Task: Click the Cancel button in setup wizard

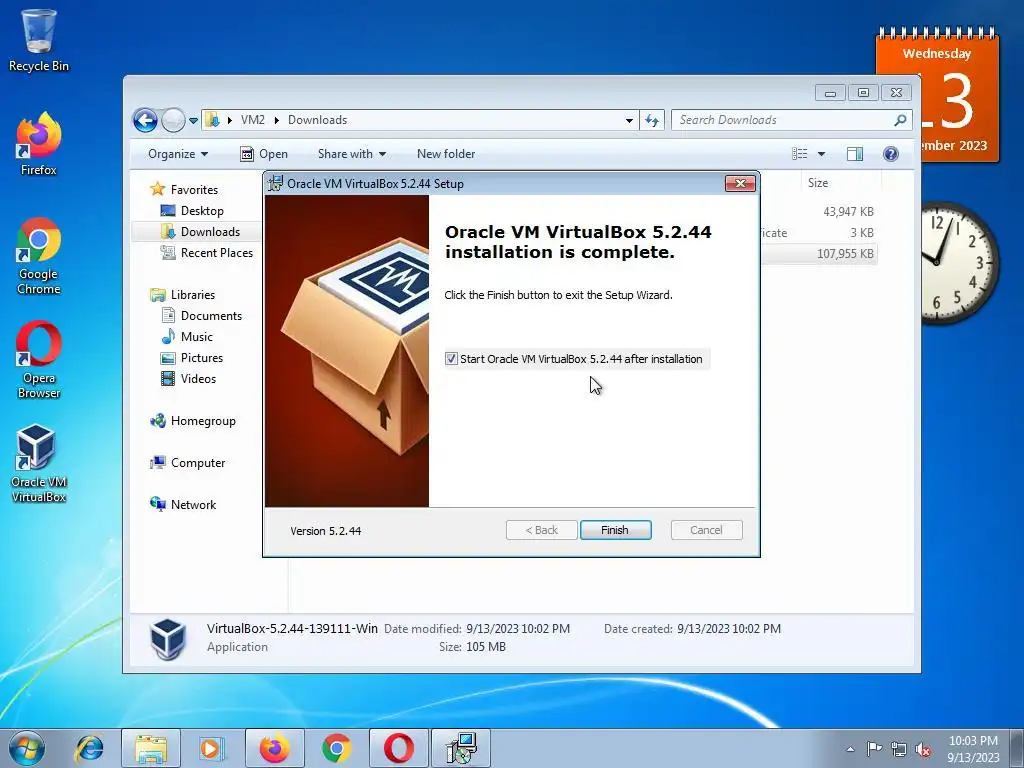Action: pos(707,530)
